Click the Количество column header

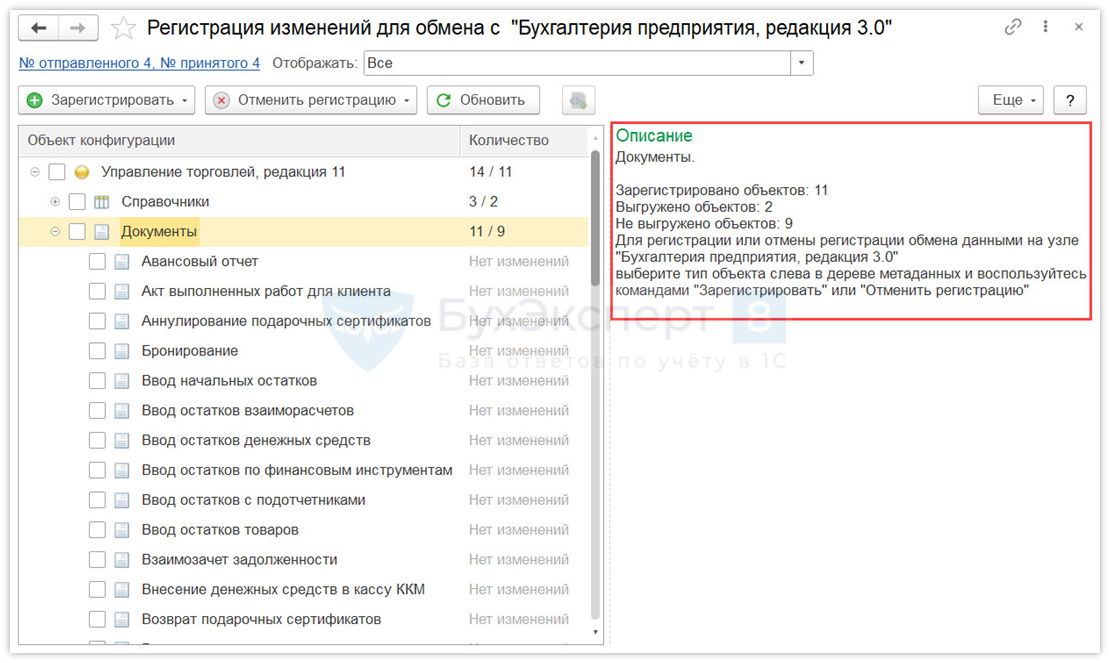coord(509,141)
